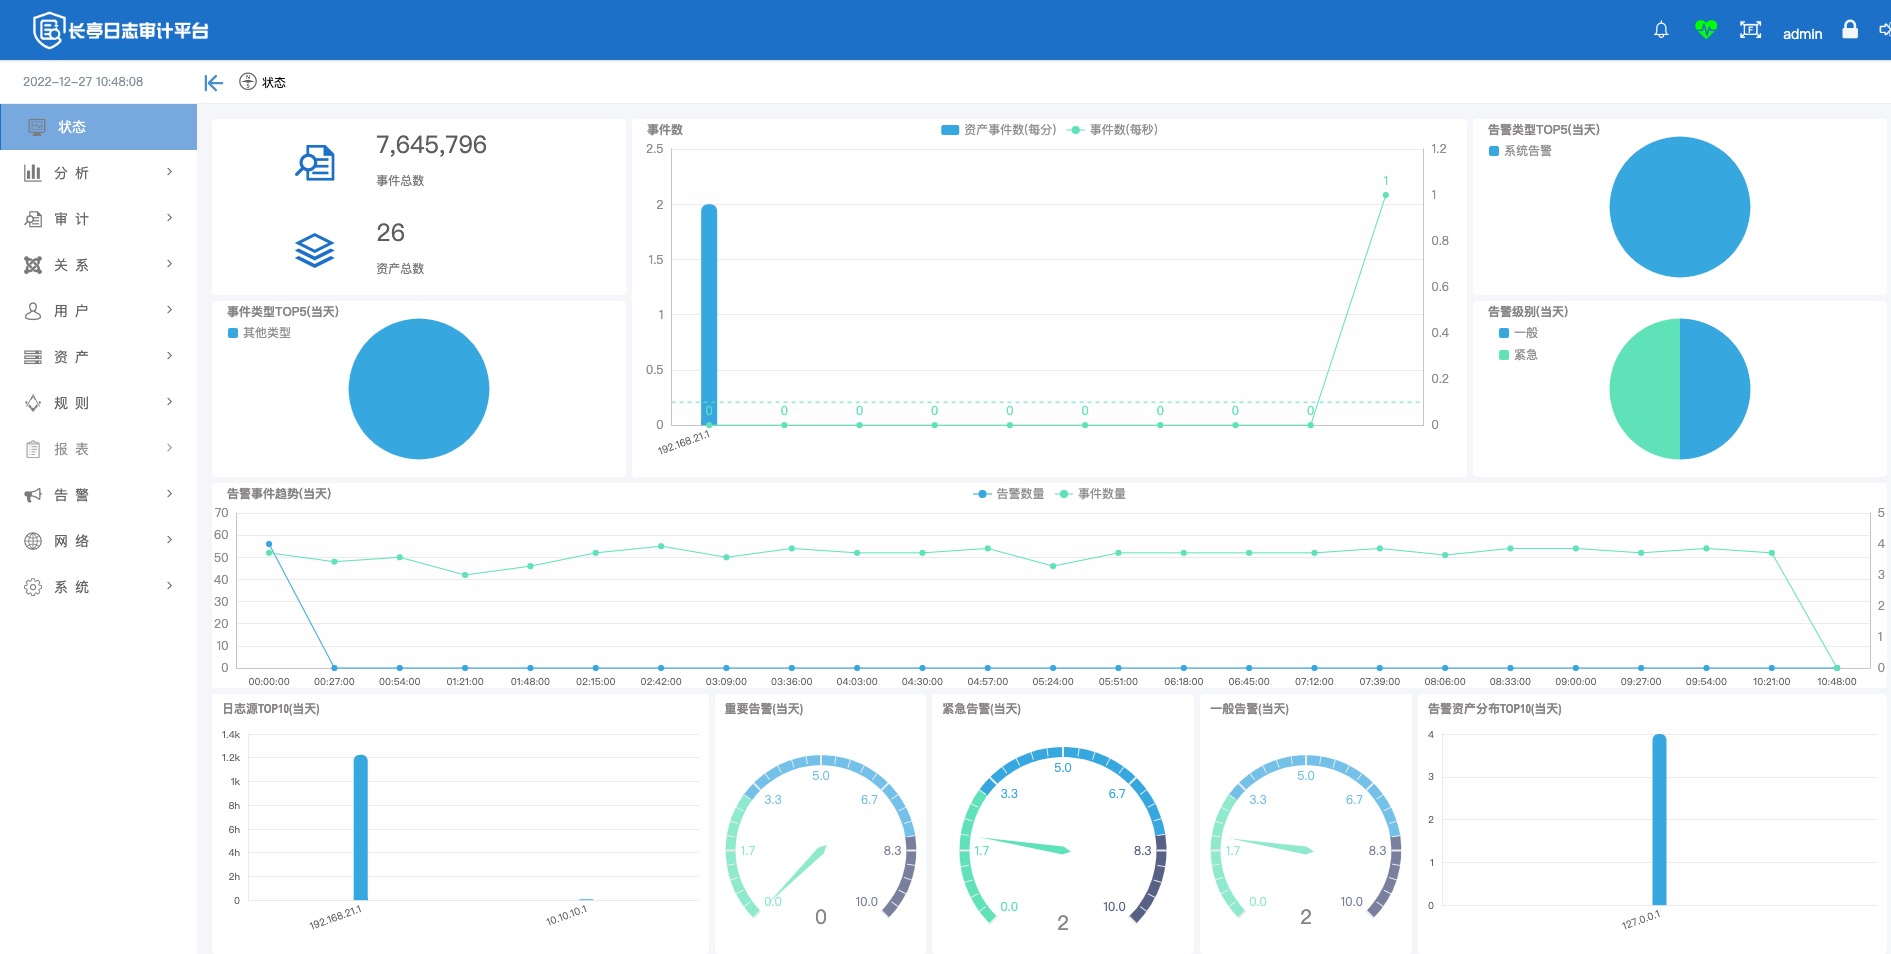1891x954 pixels.
Task: Click the 192.168.21.1 bar in 日志源TOP10
Action: coord(360,828)
